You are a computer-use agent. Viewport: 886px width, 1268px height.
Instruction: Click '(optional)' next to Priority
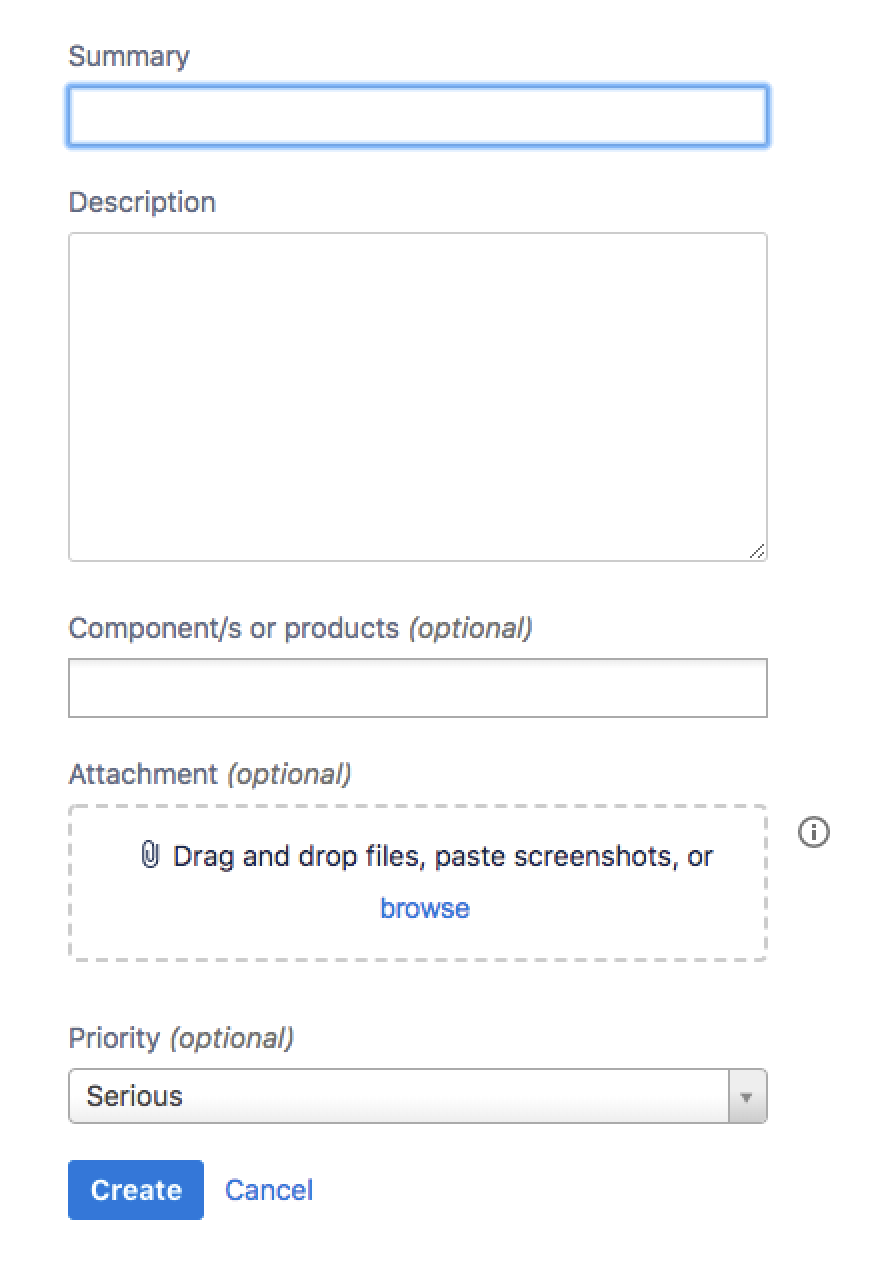[x=232, y=1038]
